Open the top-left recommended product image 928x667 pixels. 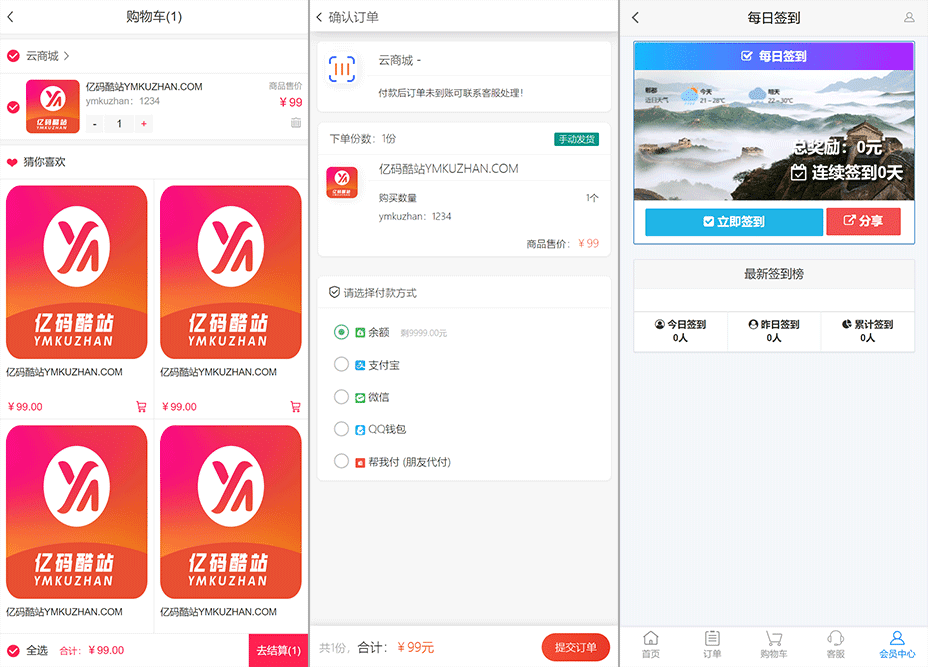pos(77,272)
